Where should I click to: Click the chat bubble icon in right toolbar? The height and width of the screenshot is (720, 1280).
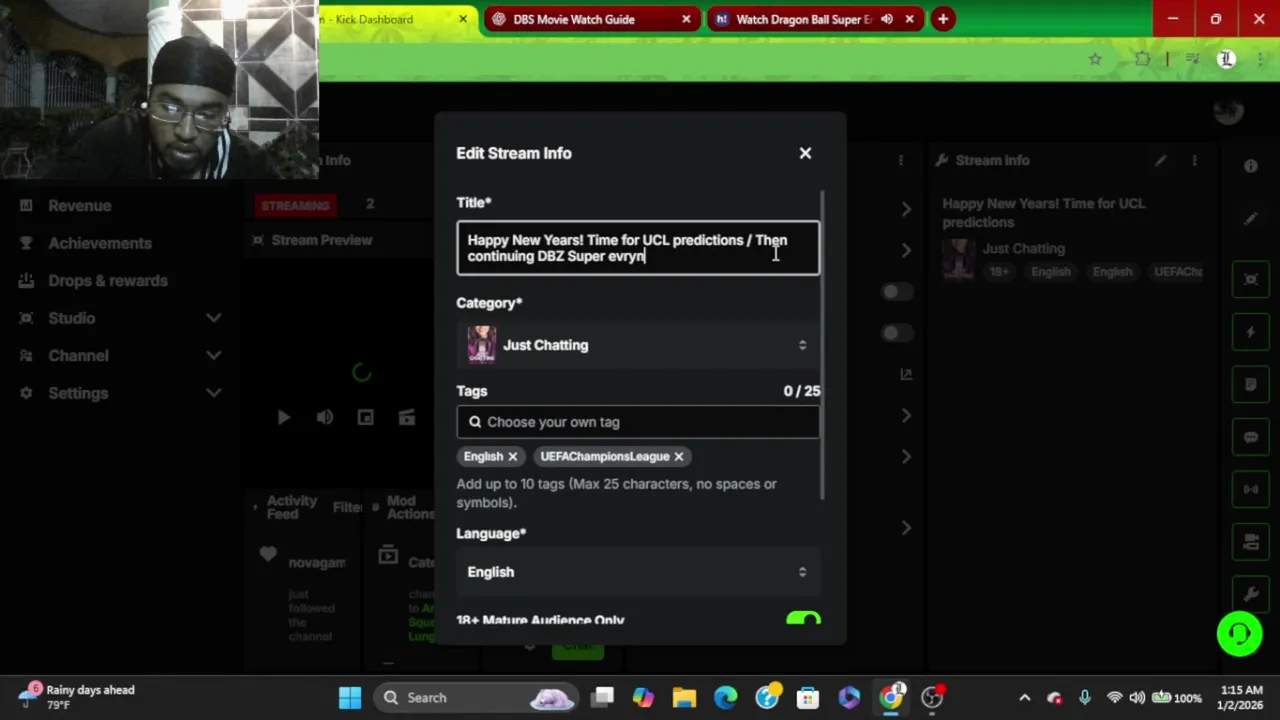pos(1250,437)
